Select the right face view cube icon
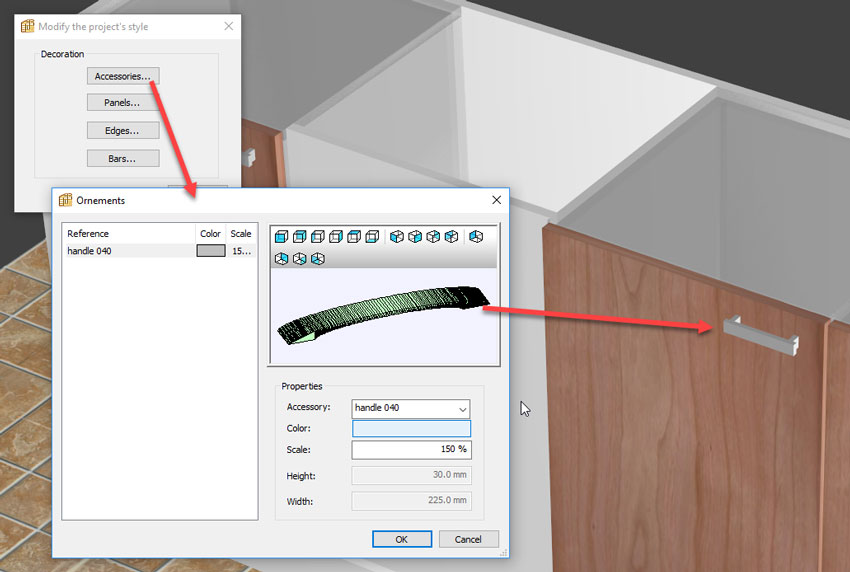850x572 pixels. pos(336,236)
